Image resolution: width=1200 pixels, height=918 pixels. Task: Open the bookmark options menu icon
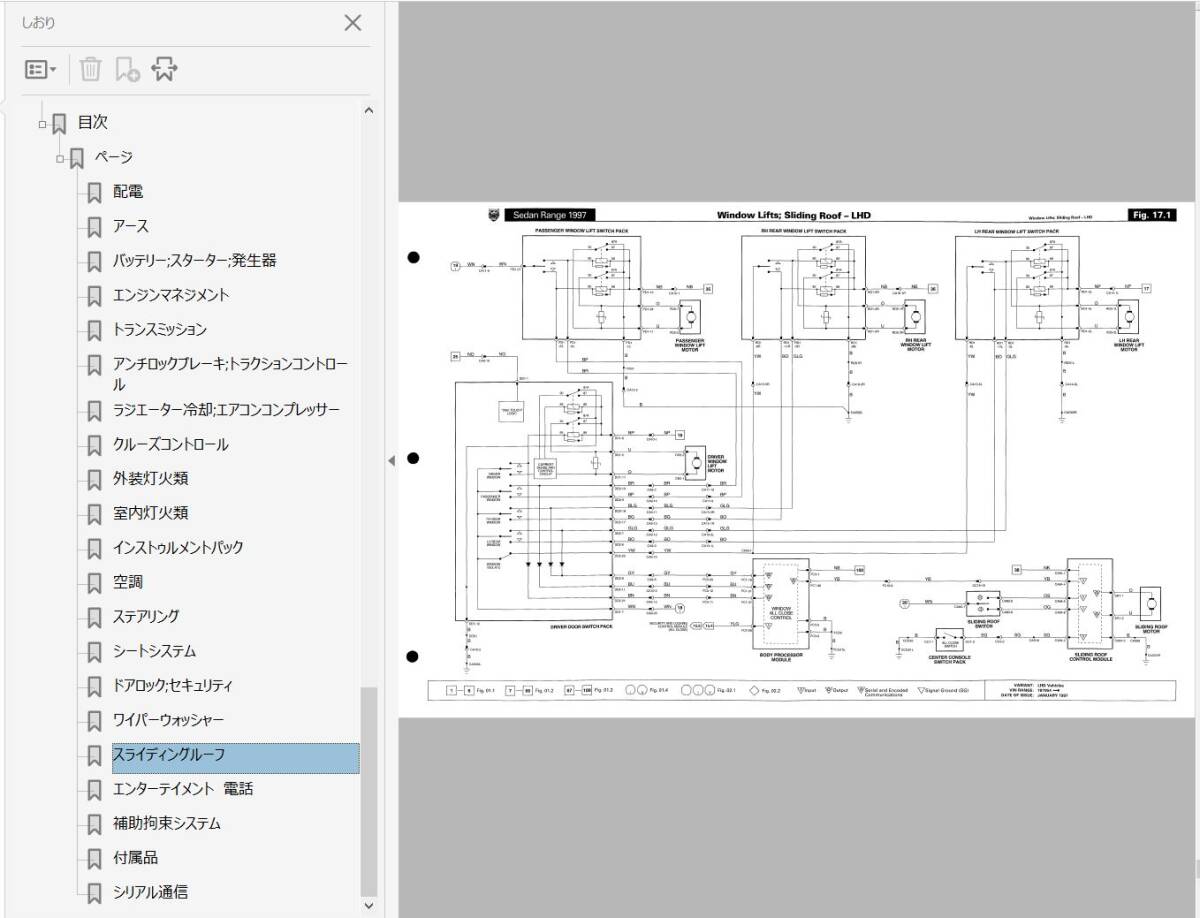[x=41, y=69]
